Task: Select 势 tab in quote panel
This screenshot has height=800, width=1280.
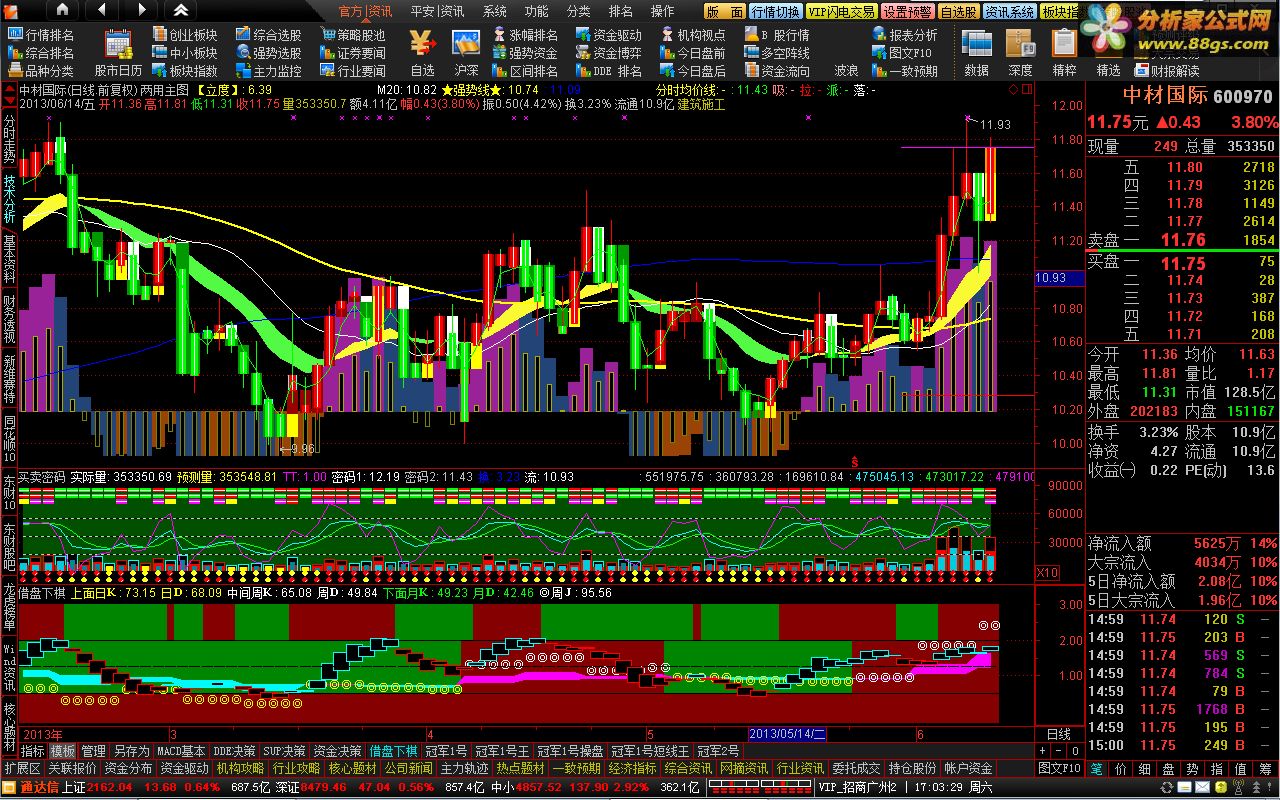Action: coord(1192,768)
